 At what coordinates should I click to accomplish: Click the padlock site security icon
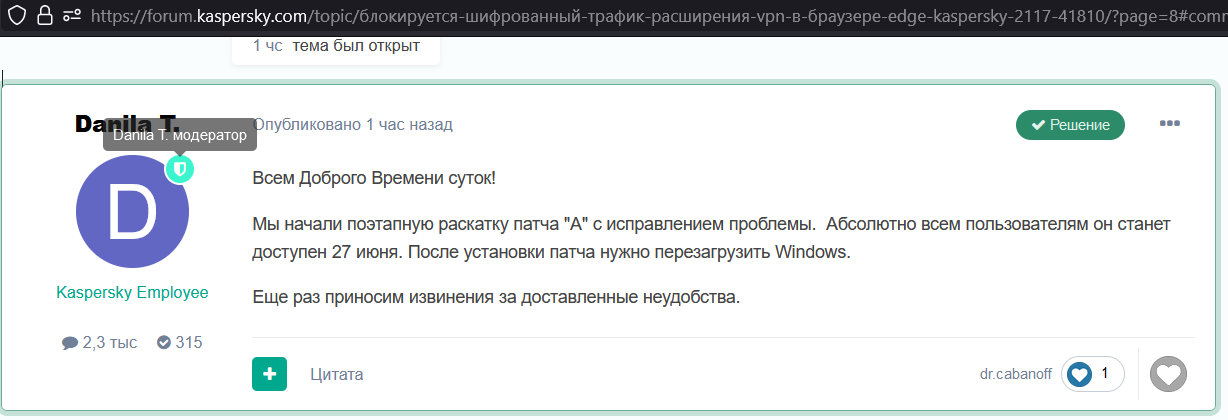(44, 15)
